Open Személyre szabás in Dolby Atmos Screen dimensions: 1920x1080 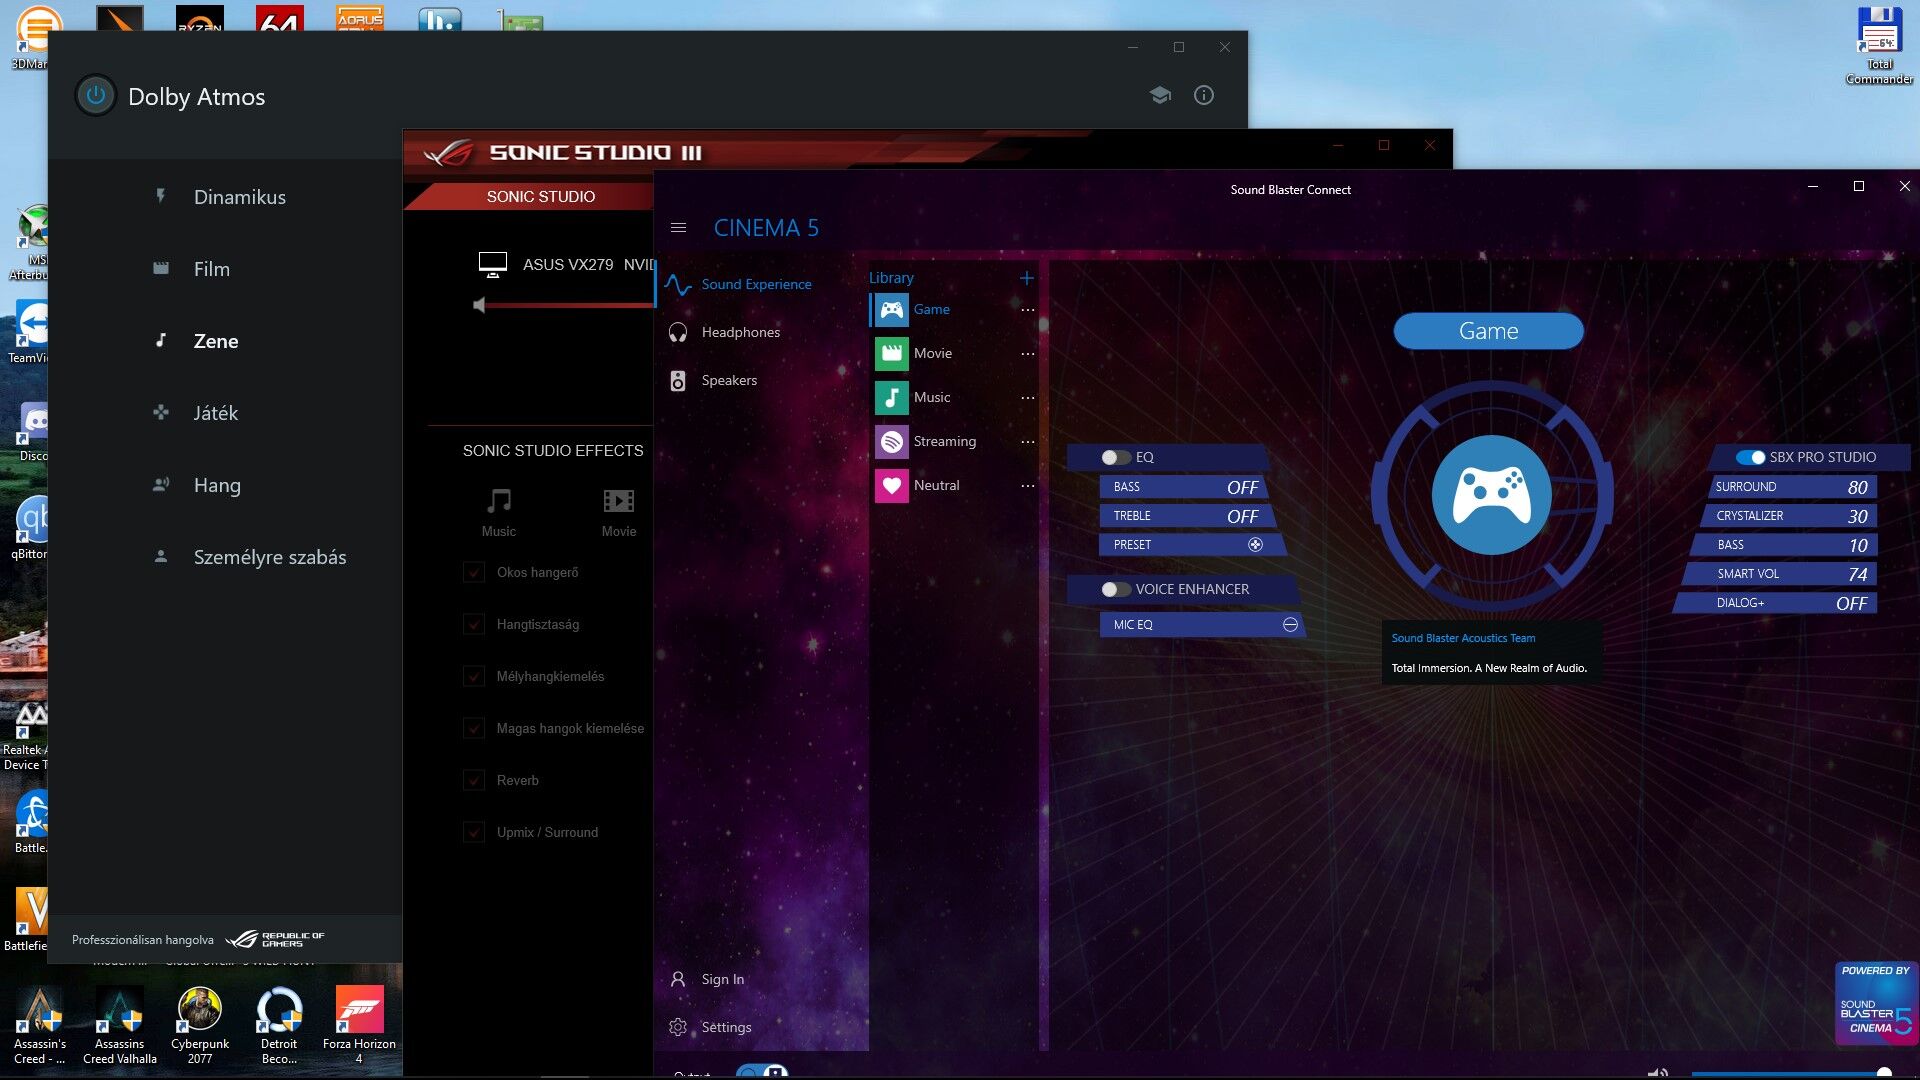point(269,557)
